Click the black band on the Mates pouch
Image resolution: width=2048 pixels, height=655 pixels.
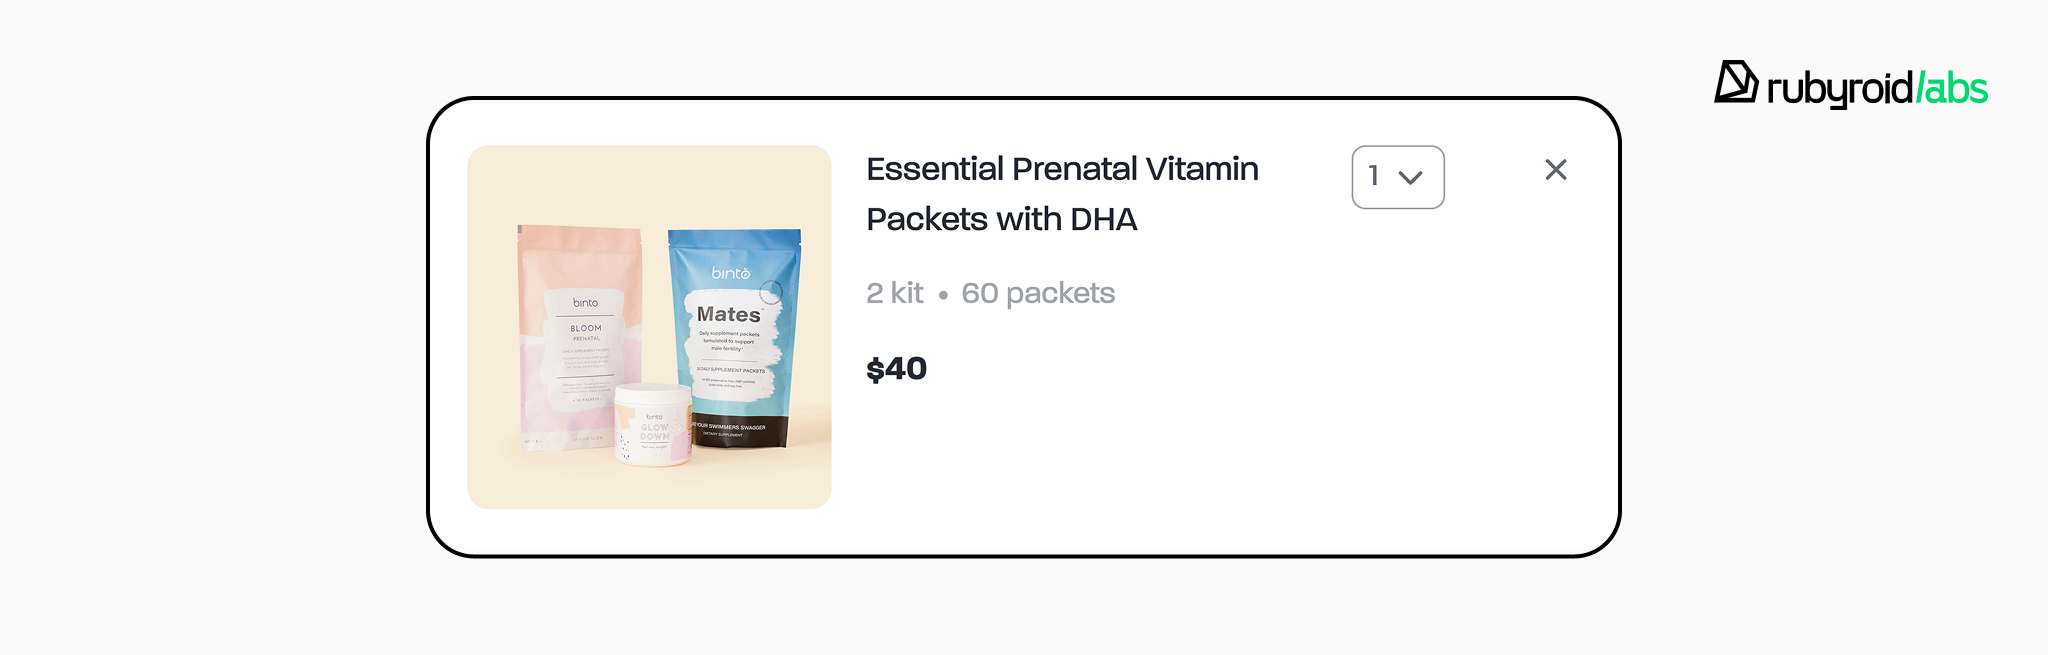click(x=740, y=430)
